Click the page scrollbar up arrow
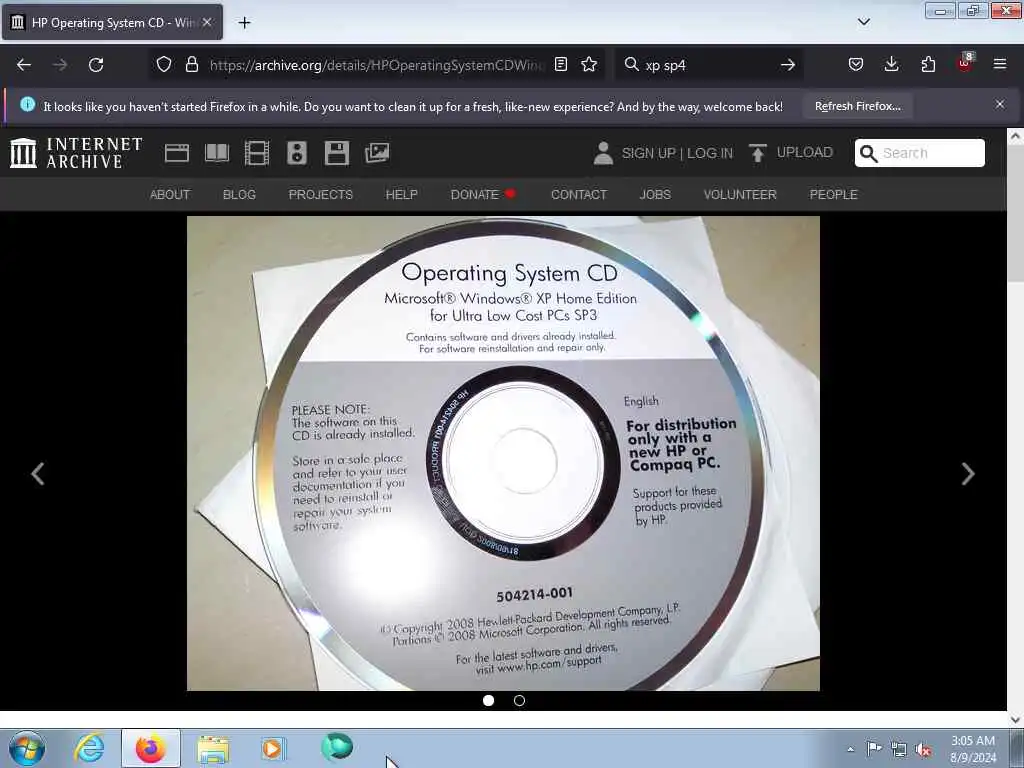The width and height of the screenshot is (1024, 768). 1015,136
